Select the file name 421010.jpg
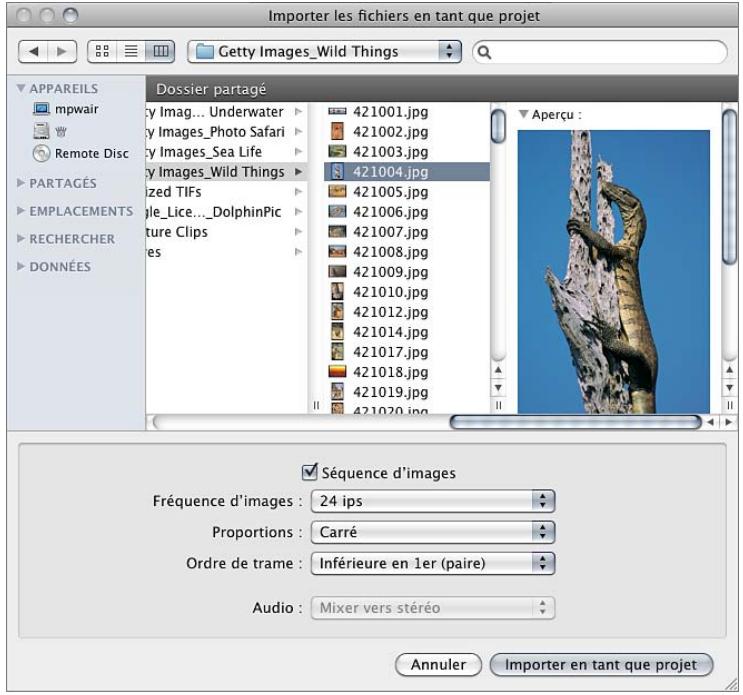 point(390,292)
